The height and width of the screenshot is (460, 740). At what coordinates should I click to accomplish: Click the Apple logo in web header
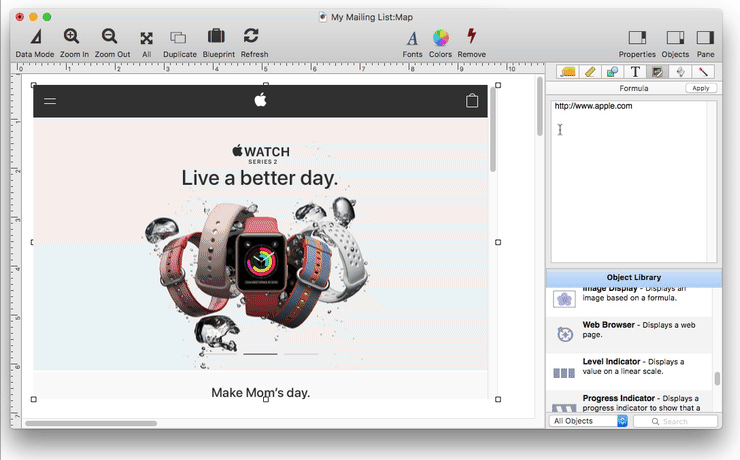[x=261, y=100]
